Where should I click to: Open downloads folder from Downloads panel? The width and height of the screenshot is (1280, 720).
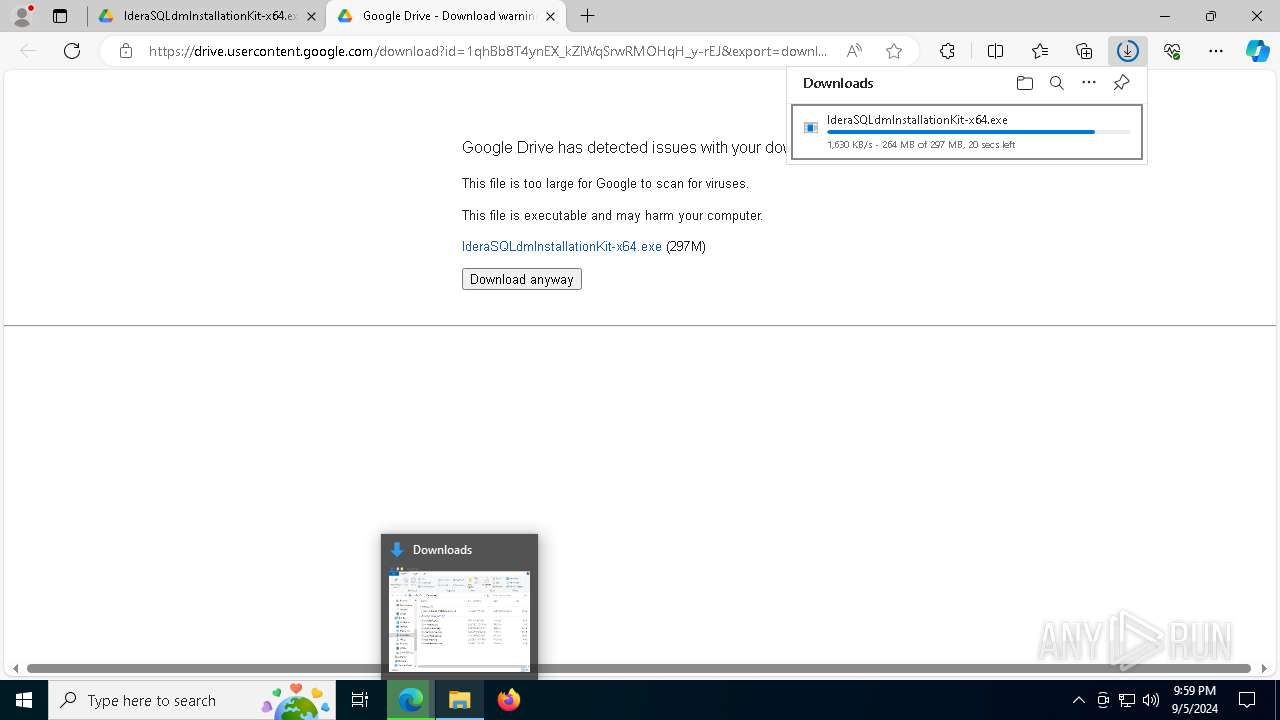coord(1024,83)
